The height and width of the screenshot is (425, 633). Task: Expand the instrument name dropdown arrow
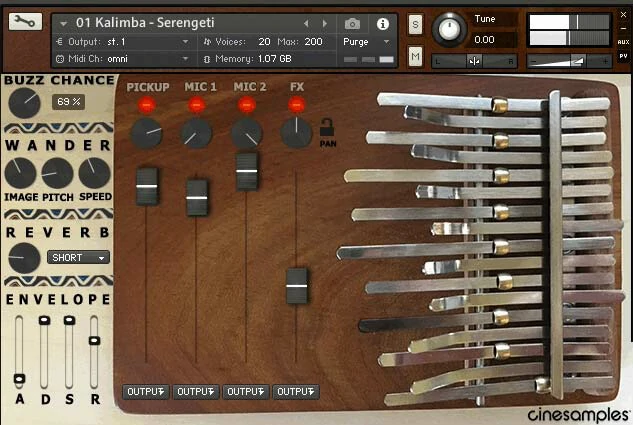[x=63, y=24]
